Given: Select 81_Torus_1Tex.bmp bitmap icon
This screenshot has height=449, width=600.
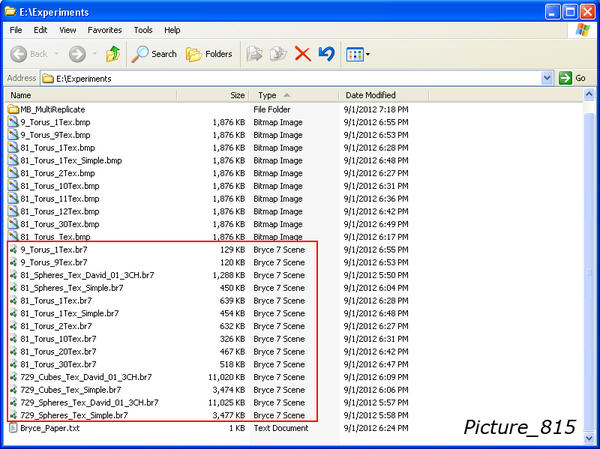Looking at the screenshot, I should (x=13, y=147).
